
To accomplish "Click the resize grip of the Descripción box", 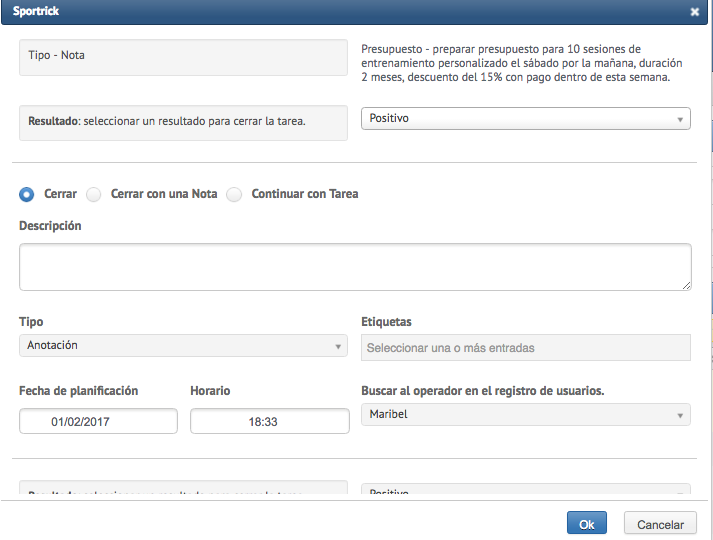I will [x=686, y=285].
